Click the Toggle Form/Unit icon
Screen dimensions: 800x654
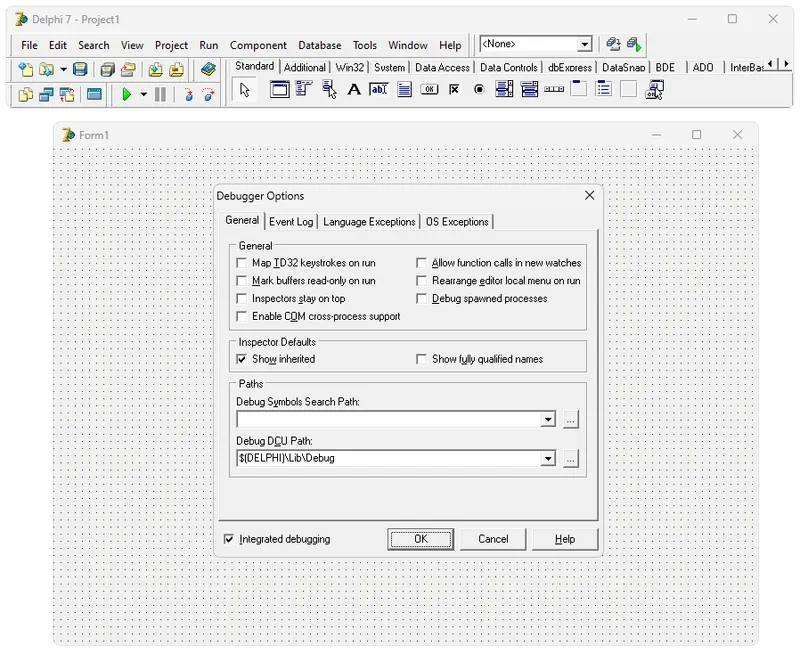pos(67,94)
